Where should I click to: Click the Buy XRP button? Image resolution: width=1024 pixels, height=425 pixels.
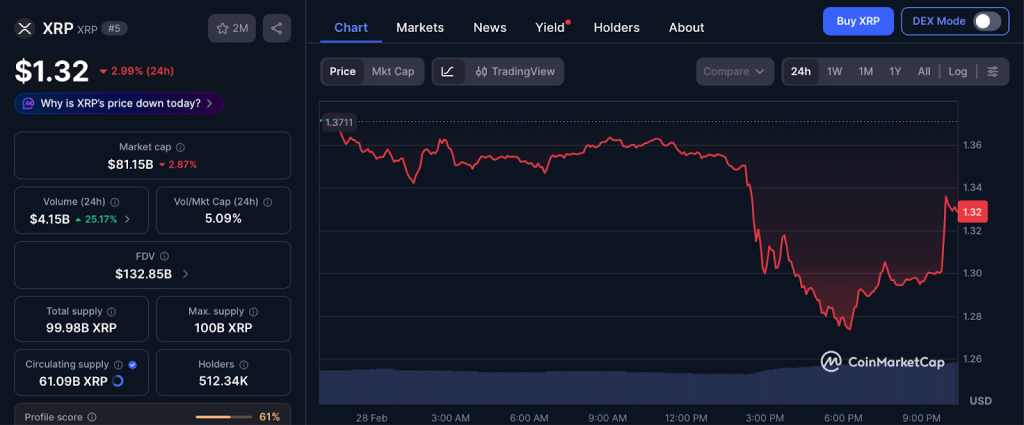[x=858, y=21]
